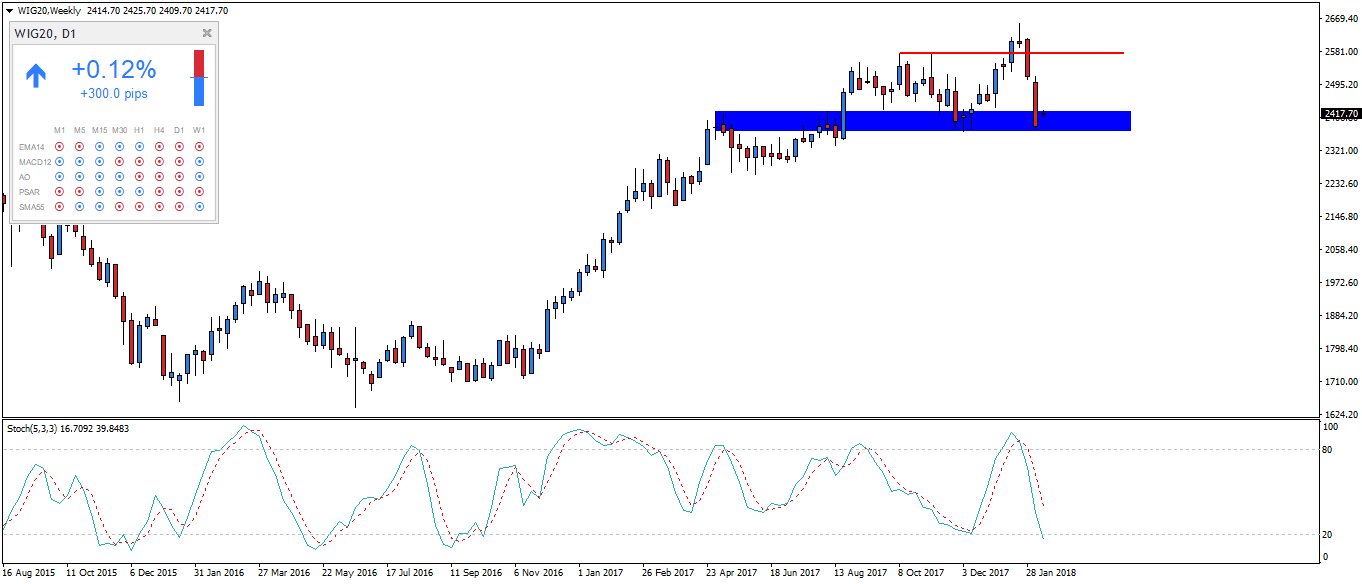Click the AO signal dot under H1
Image resolution: width=1362 pixels, height=584 pixels.
click(x=139, y=176)
